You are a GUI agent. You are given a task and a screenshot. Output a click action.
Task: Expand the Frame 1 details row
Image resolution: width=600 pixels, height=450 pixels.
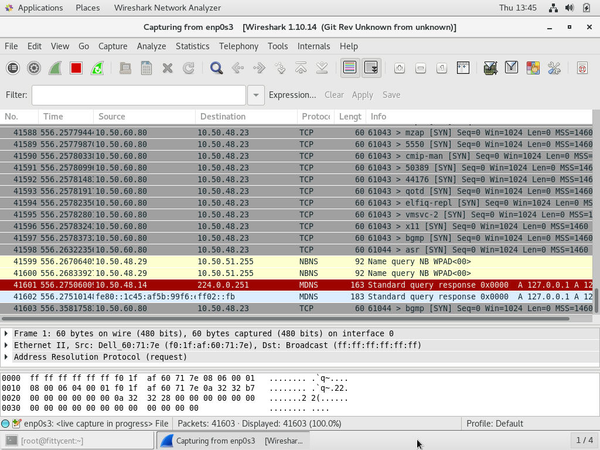pyautogui.click(x=6, y=333)
